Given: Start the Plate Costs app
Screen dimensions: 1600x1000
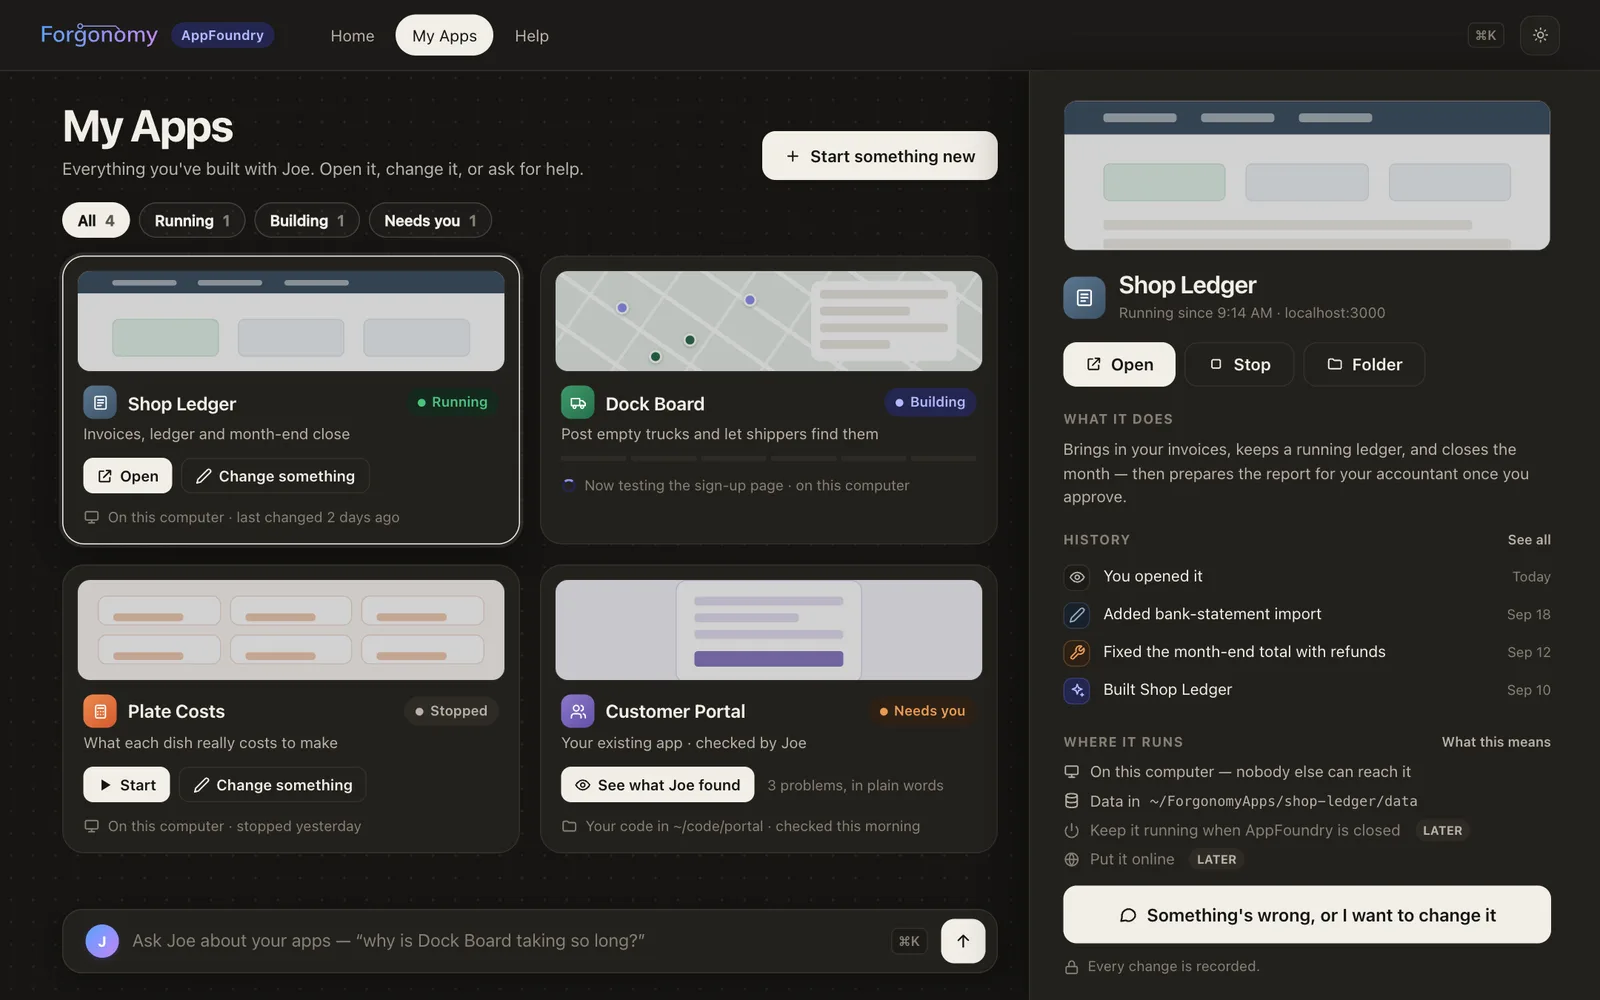Looking at the screenshot, I should (127, 785).
